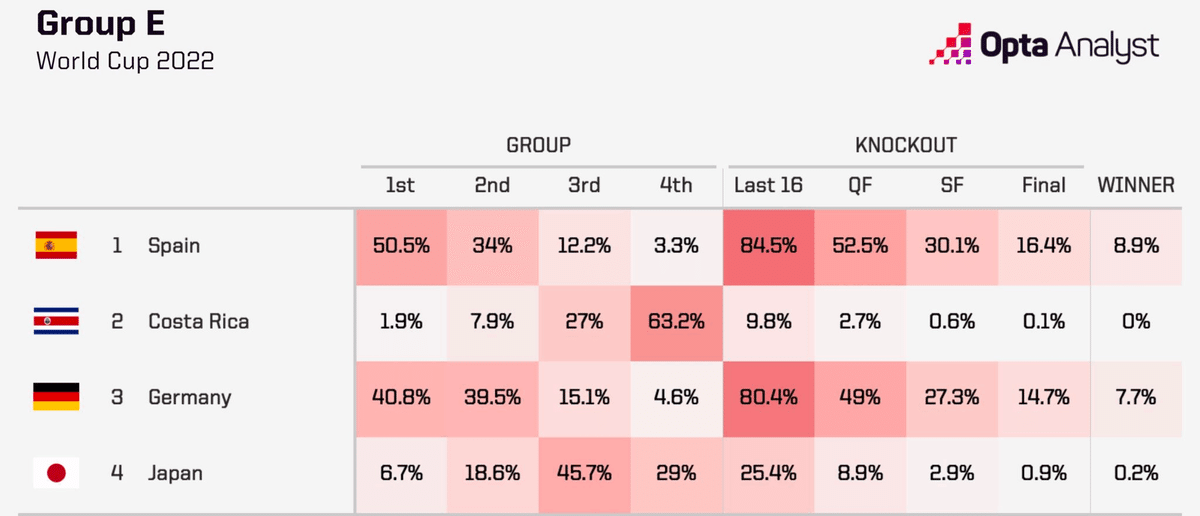Click Spain's 84.5% Last 16 cell
1200x516 pixels.
(x=768, y=245)
